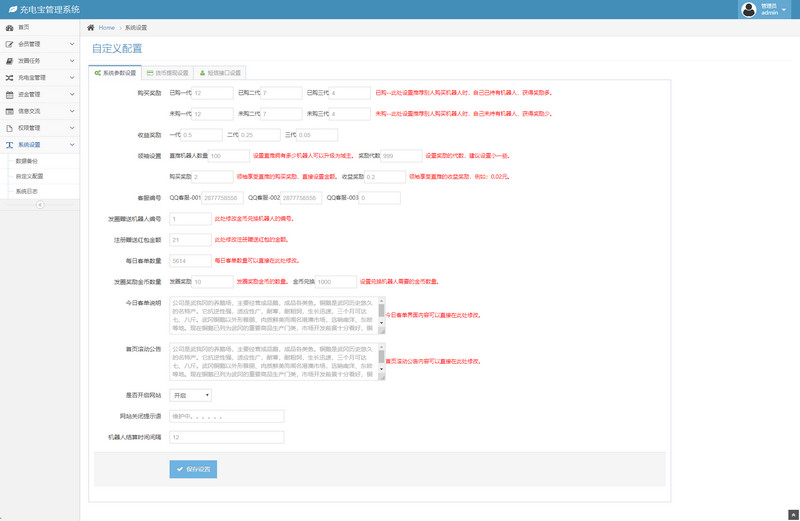The image size is (800, 521).
Task: Click the 已购二代 input field
Action: pos(281,93)
